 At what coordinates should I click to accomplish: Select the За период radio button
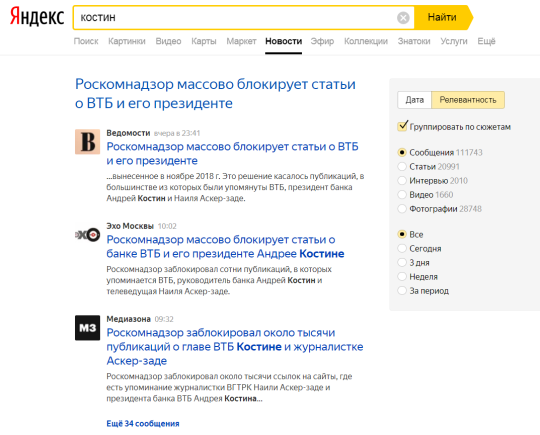point(402,291)
